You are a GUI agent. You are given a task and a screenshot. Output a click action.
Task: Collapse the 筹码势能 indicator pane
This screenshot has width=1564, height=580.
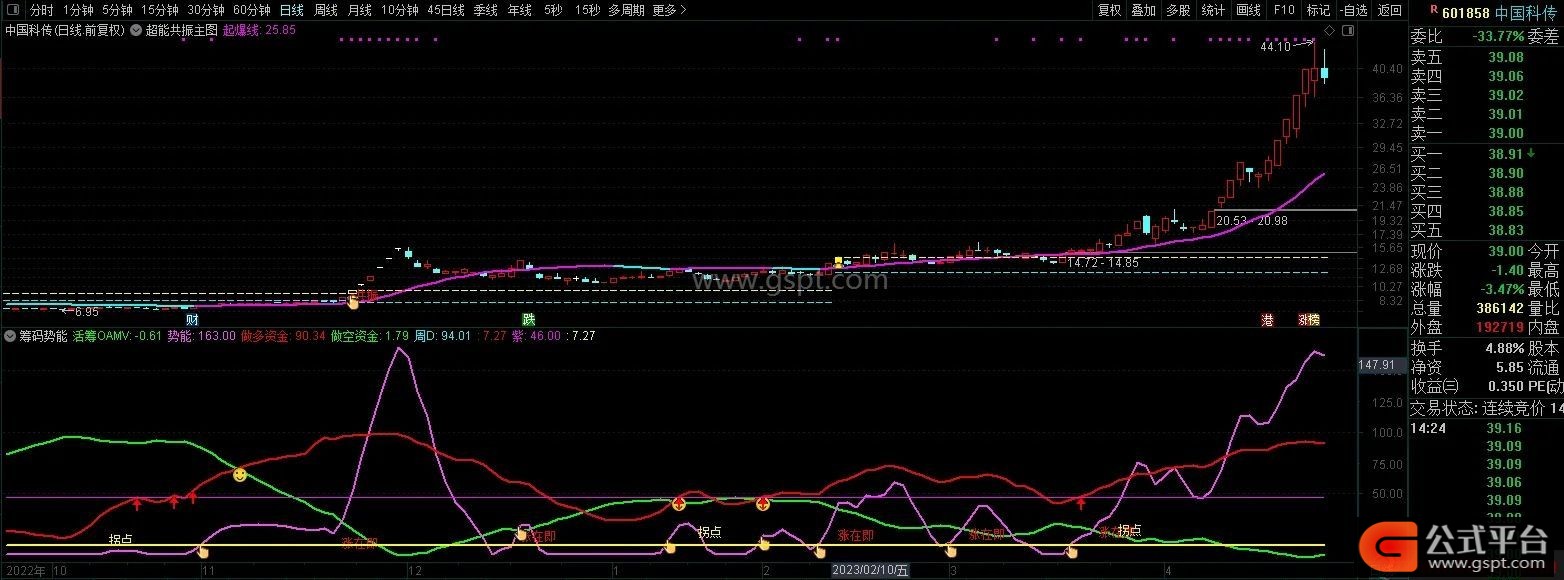pyautogui.click(x=10, y=336)
